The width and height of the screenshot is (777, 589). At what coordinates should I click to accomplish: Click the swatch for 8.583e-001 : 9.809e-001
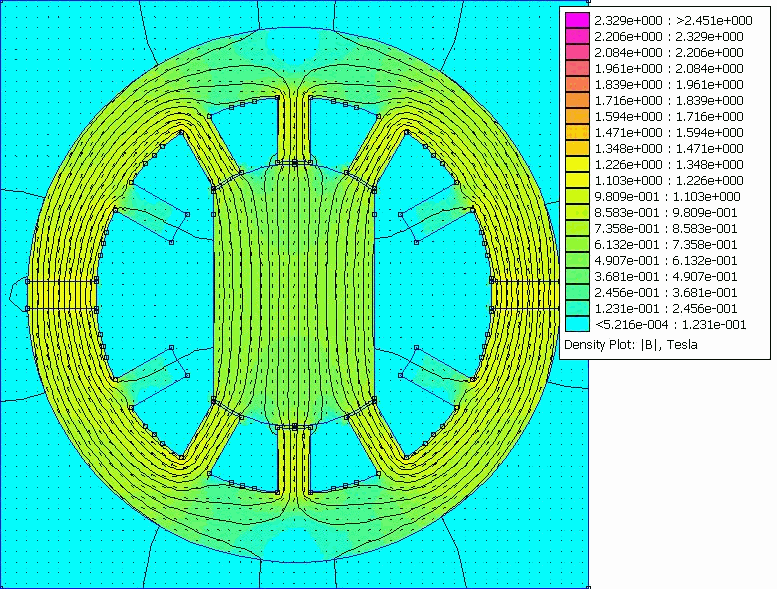(577, 213)
